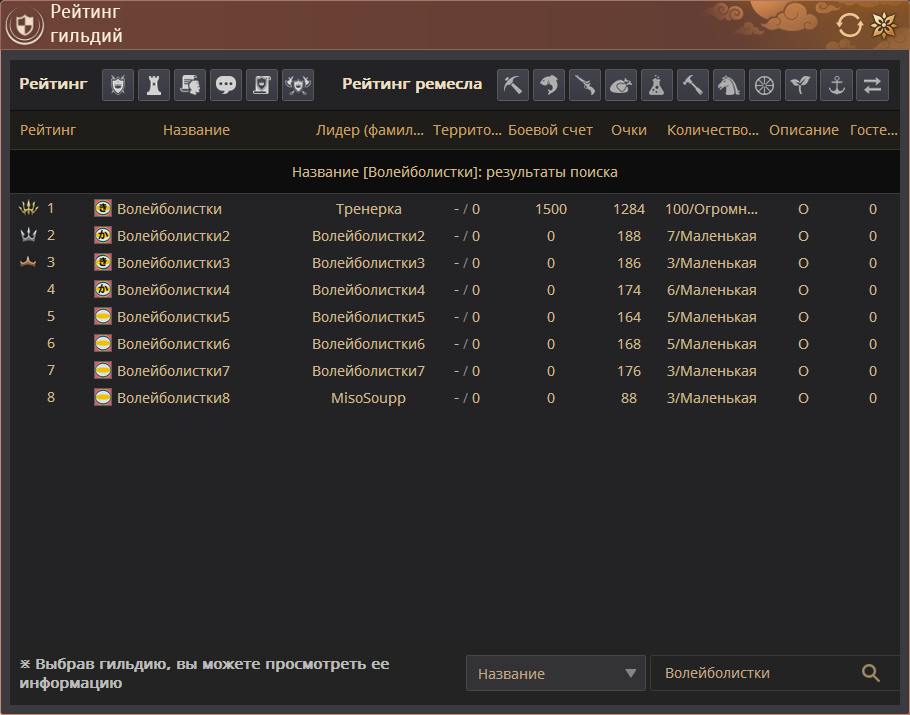
Task: Open the trade arrows craft ranking
Action: 872,85
